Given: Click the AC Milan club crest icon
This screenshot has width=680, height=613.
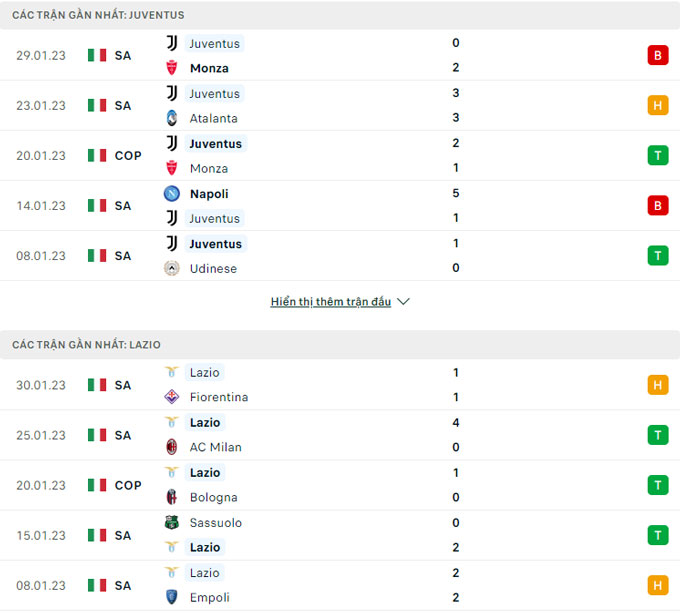Looking at the screenshot, I should 172,447.
